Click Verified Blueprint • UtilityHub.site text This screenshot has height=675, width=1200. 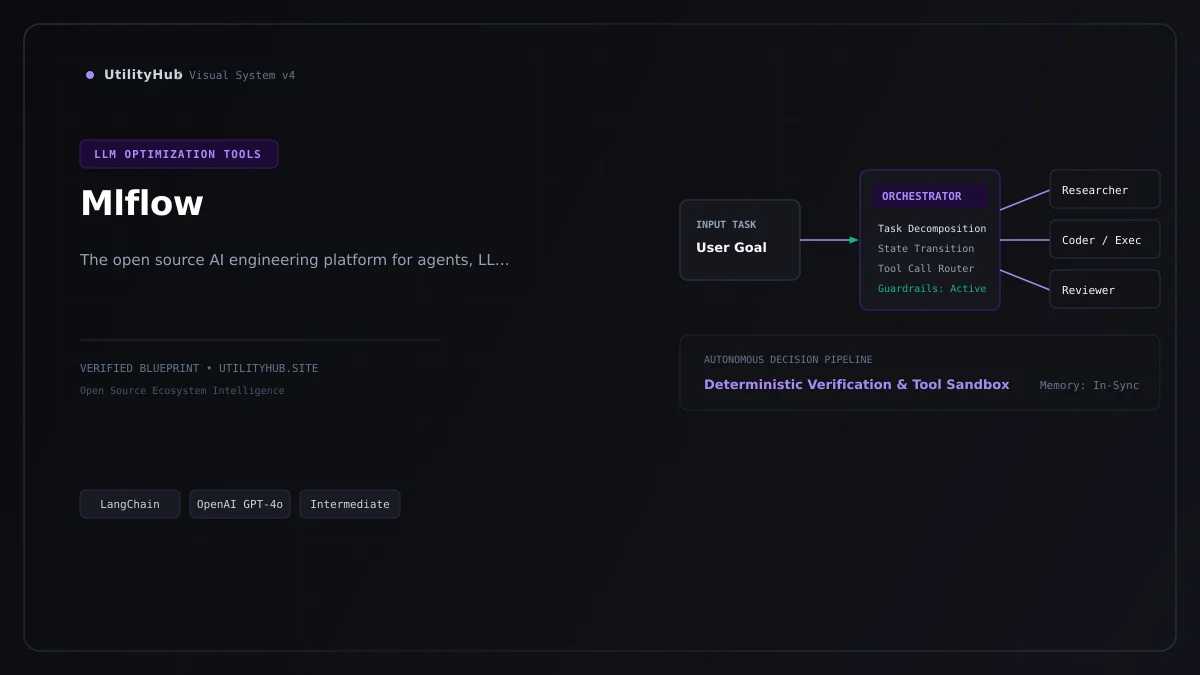(x=199, y=368)
